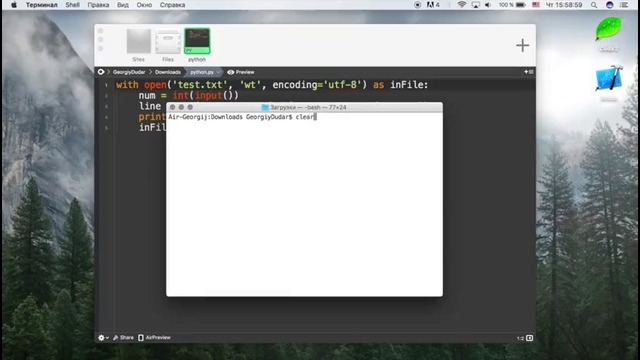Click the Terminal command prompt line
The width and height of the screenshot is (640, 360).
click(242, 117)
